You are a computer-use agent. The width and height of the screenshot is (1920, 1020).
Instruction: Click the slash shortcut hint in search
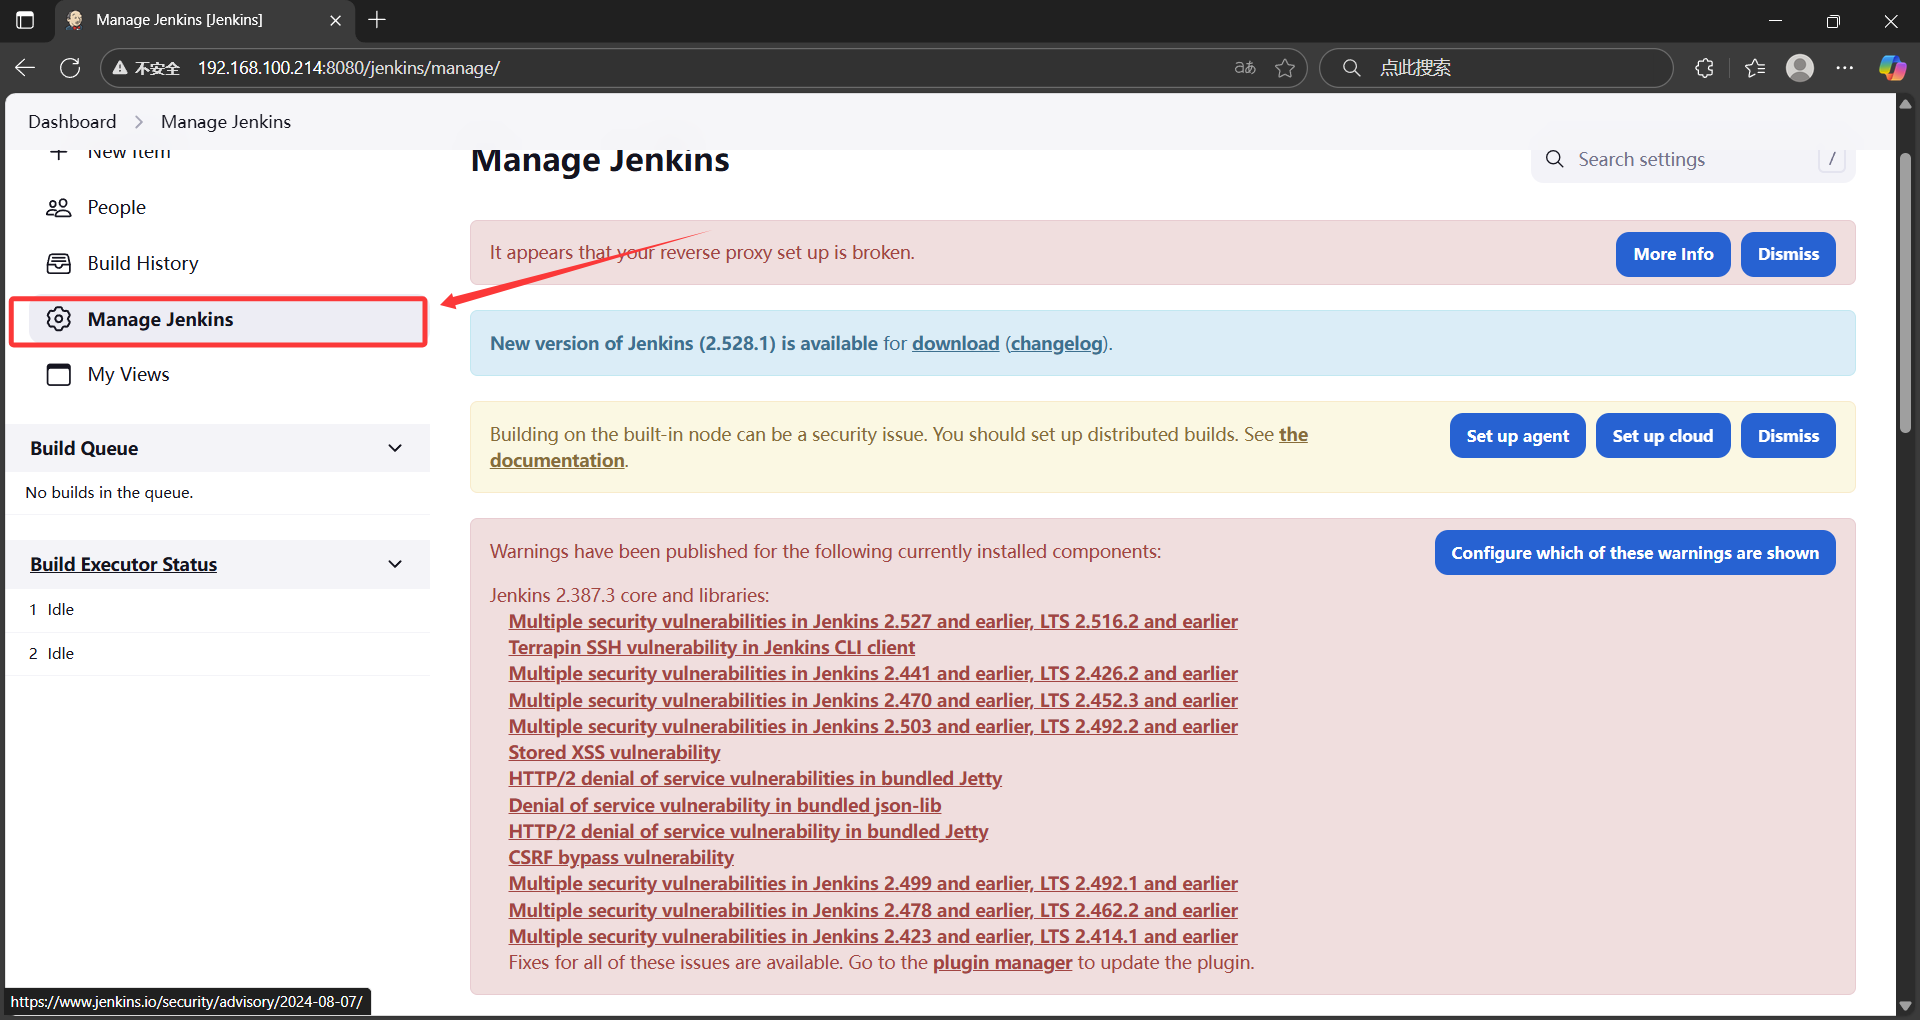click(x=1832, y=159)
